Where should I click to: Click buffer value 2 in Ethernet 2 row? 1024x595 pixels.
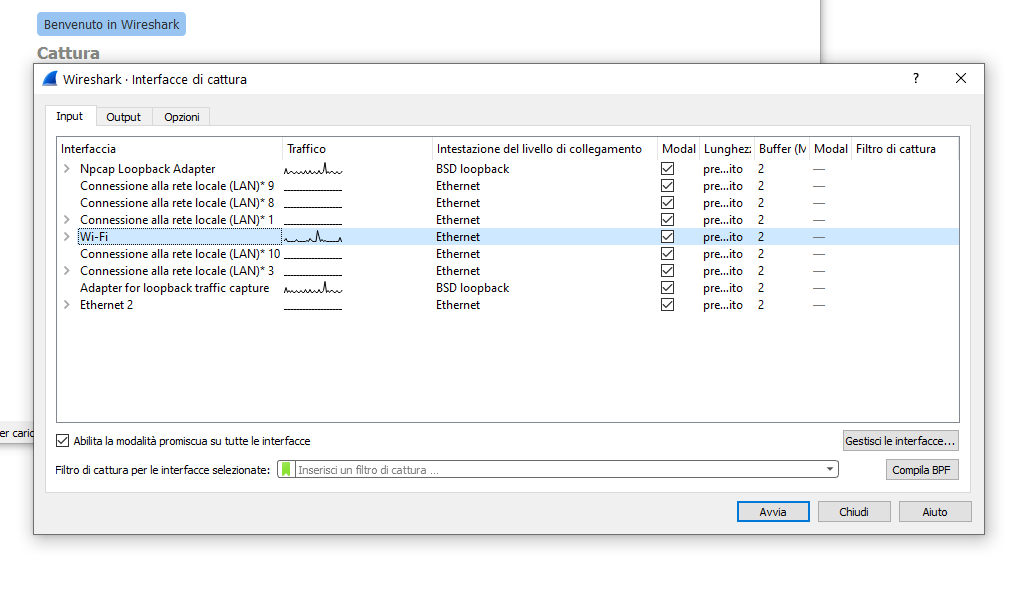[761, 304]
